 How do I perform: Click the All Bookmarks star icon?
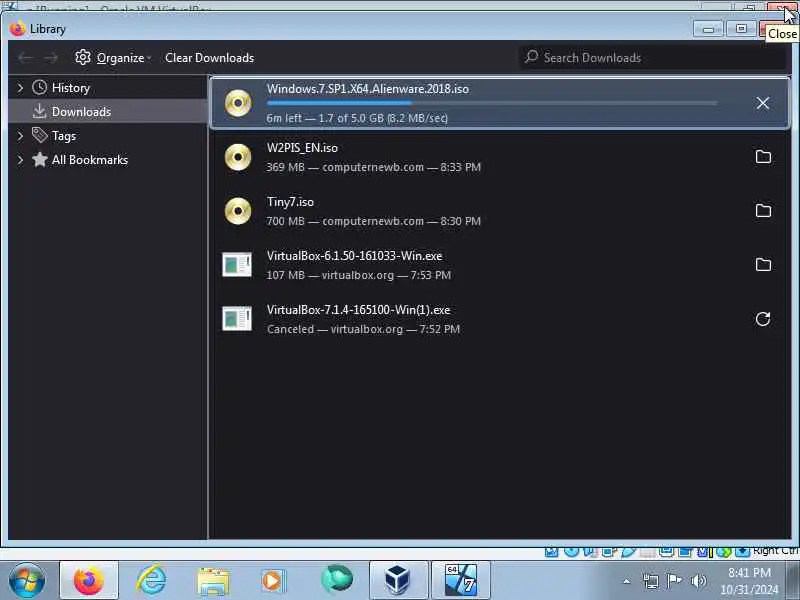click(x=39, y=160)
